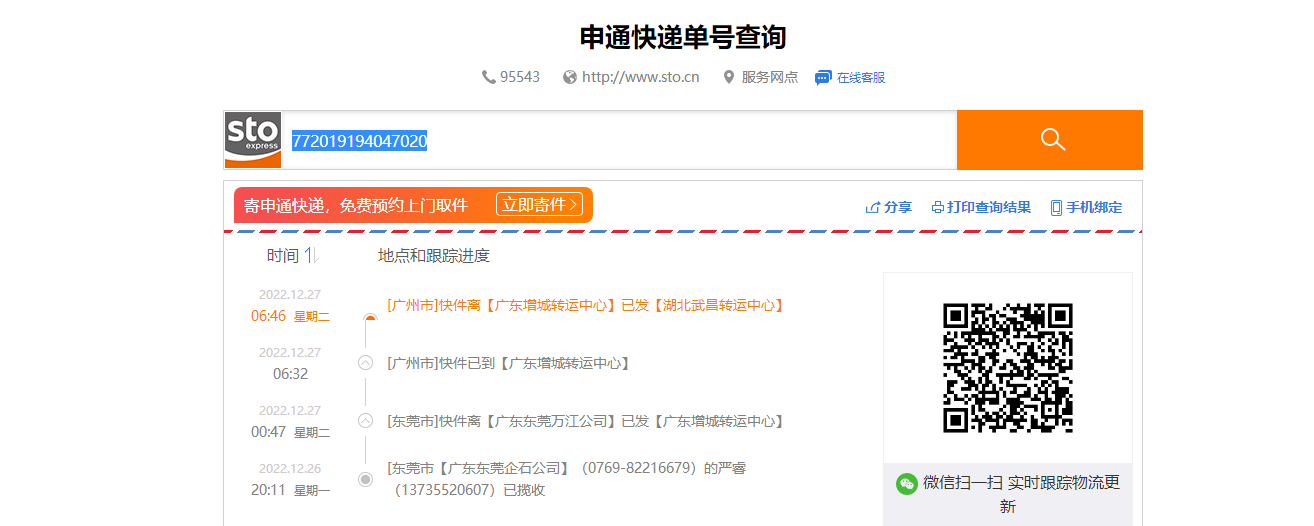The width and height of the screenshot is (1314, 526).
Task: Click the up-arrow circle marker for 06:32
Action: tap(365, 363)
